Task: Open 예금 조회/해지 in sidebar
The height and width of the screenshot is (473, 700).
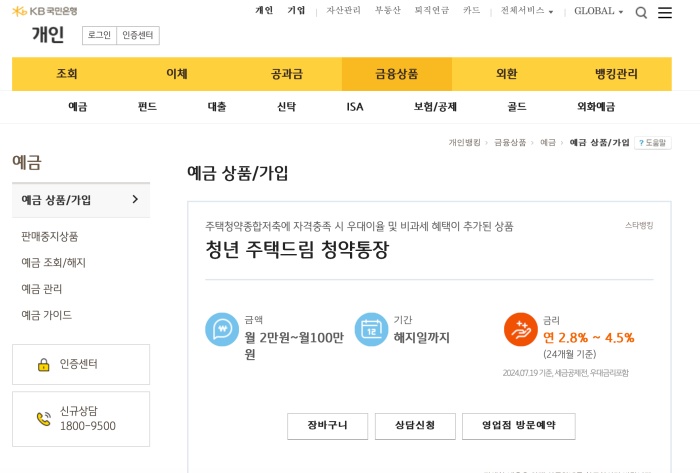Action: [54, 262]
